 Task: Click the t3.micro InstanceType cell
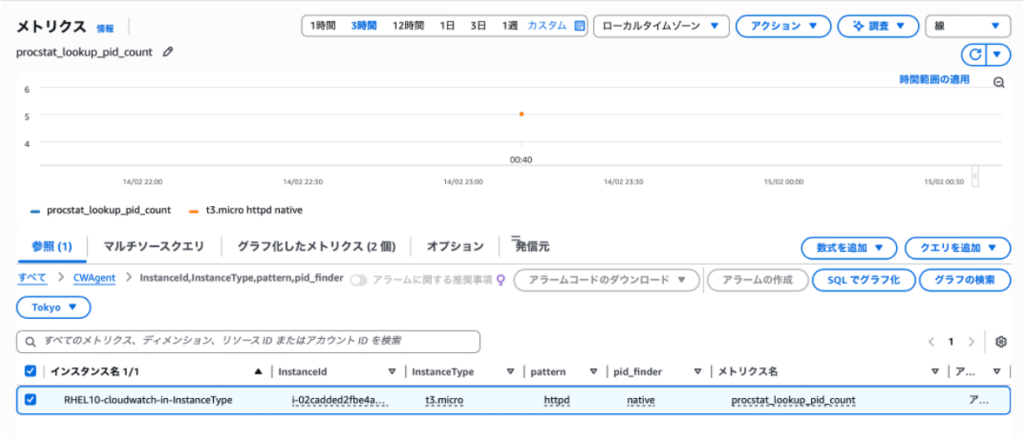tap(444, 400)
